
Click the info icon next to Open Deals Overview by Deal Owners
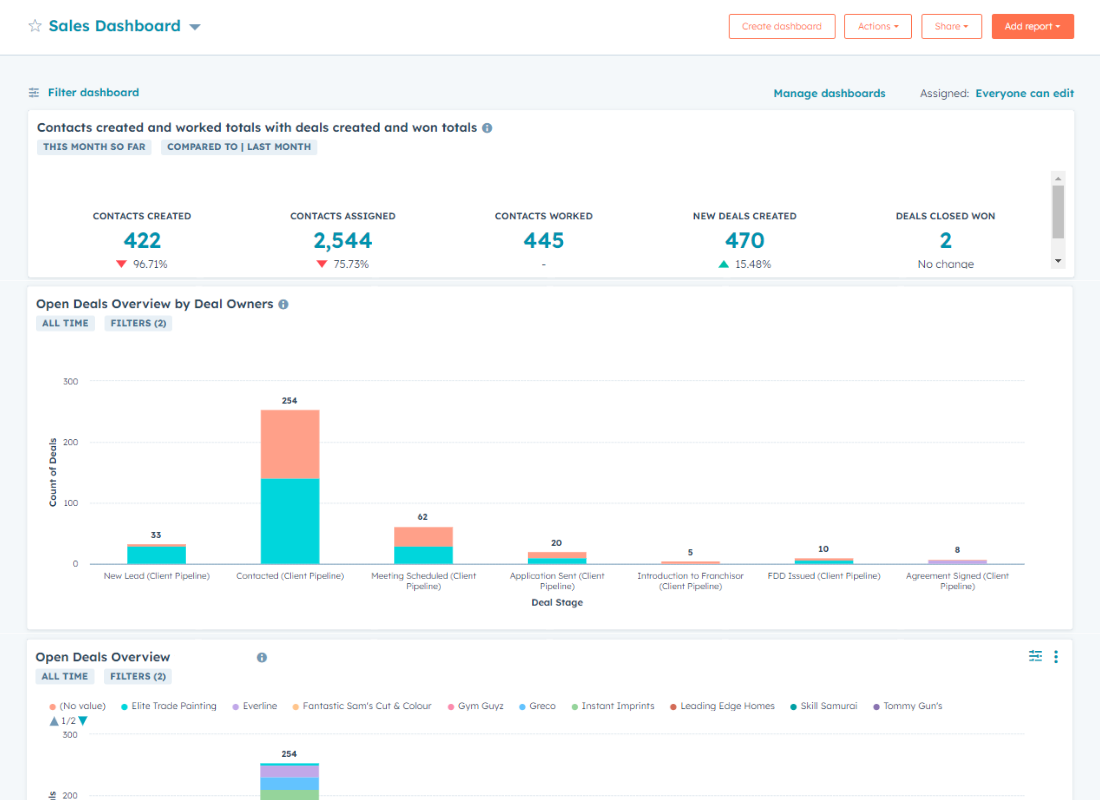coord(283,304)
